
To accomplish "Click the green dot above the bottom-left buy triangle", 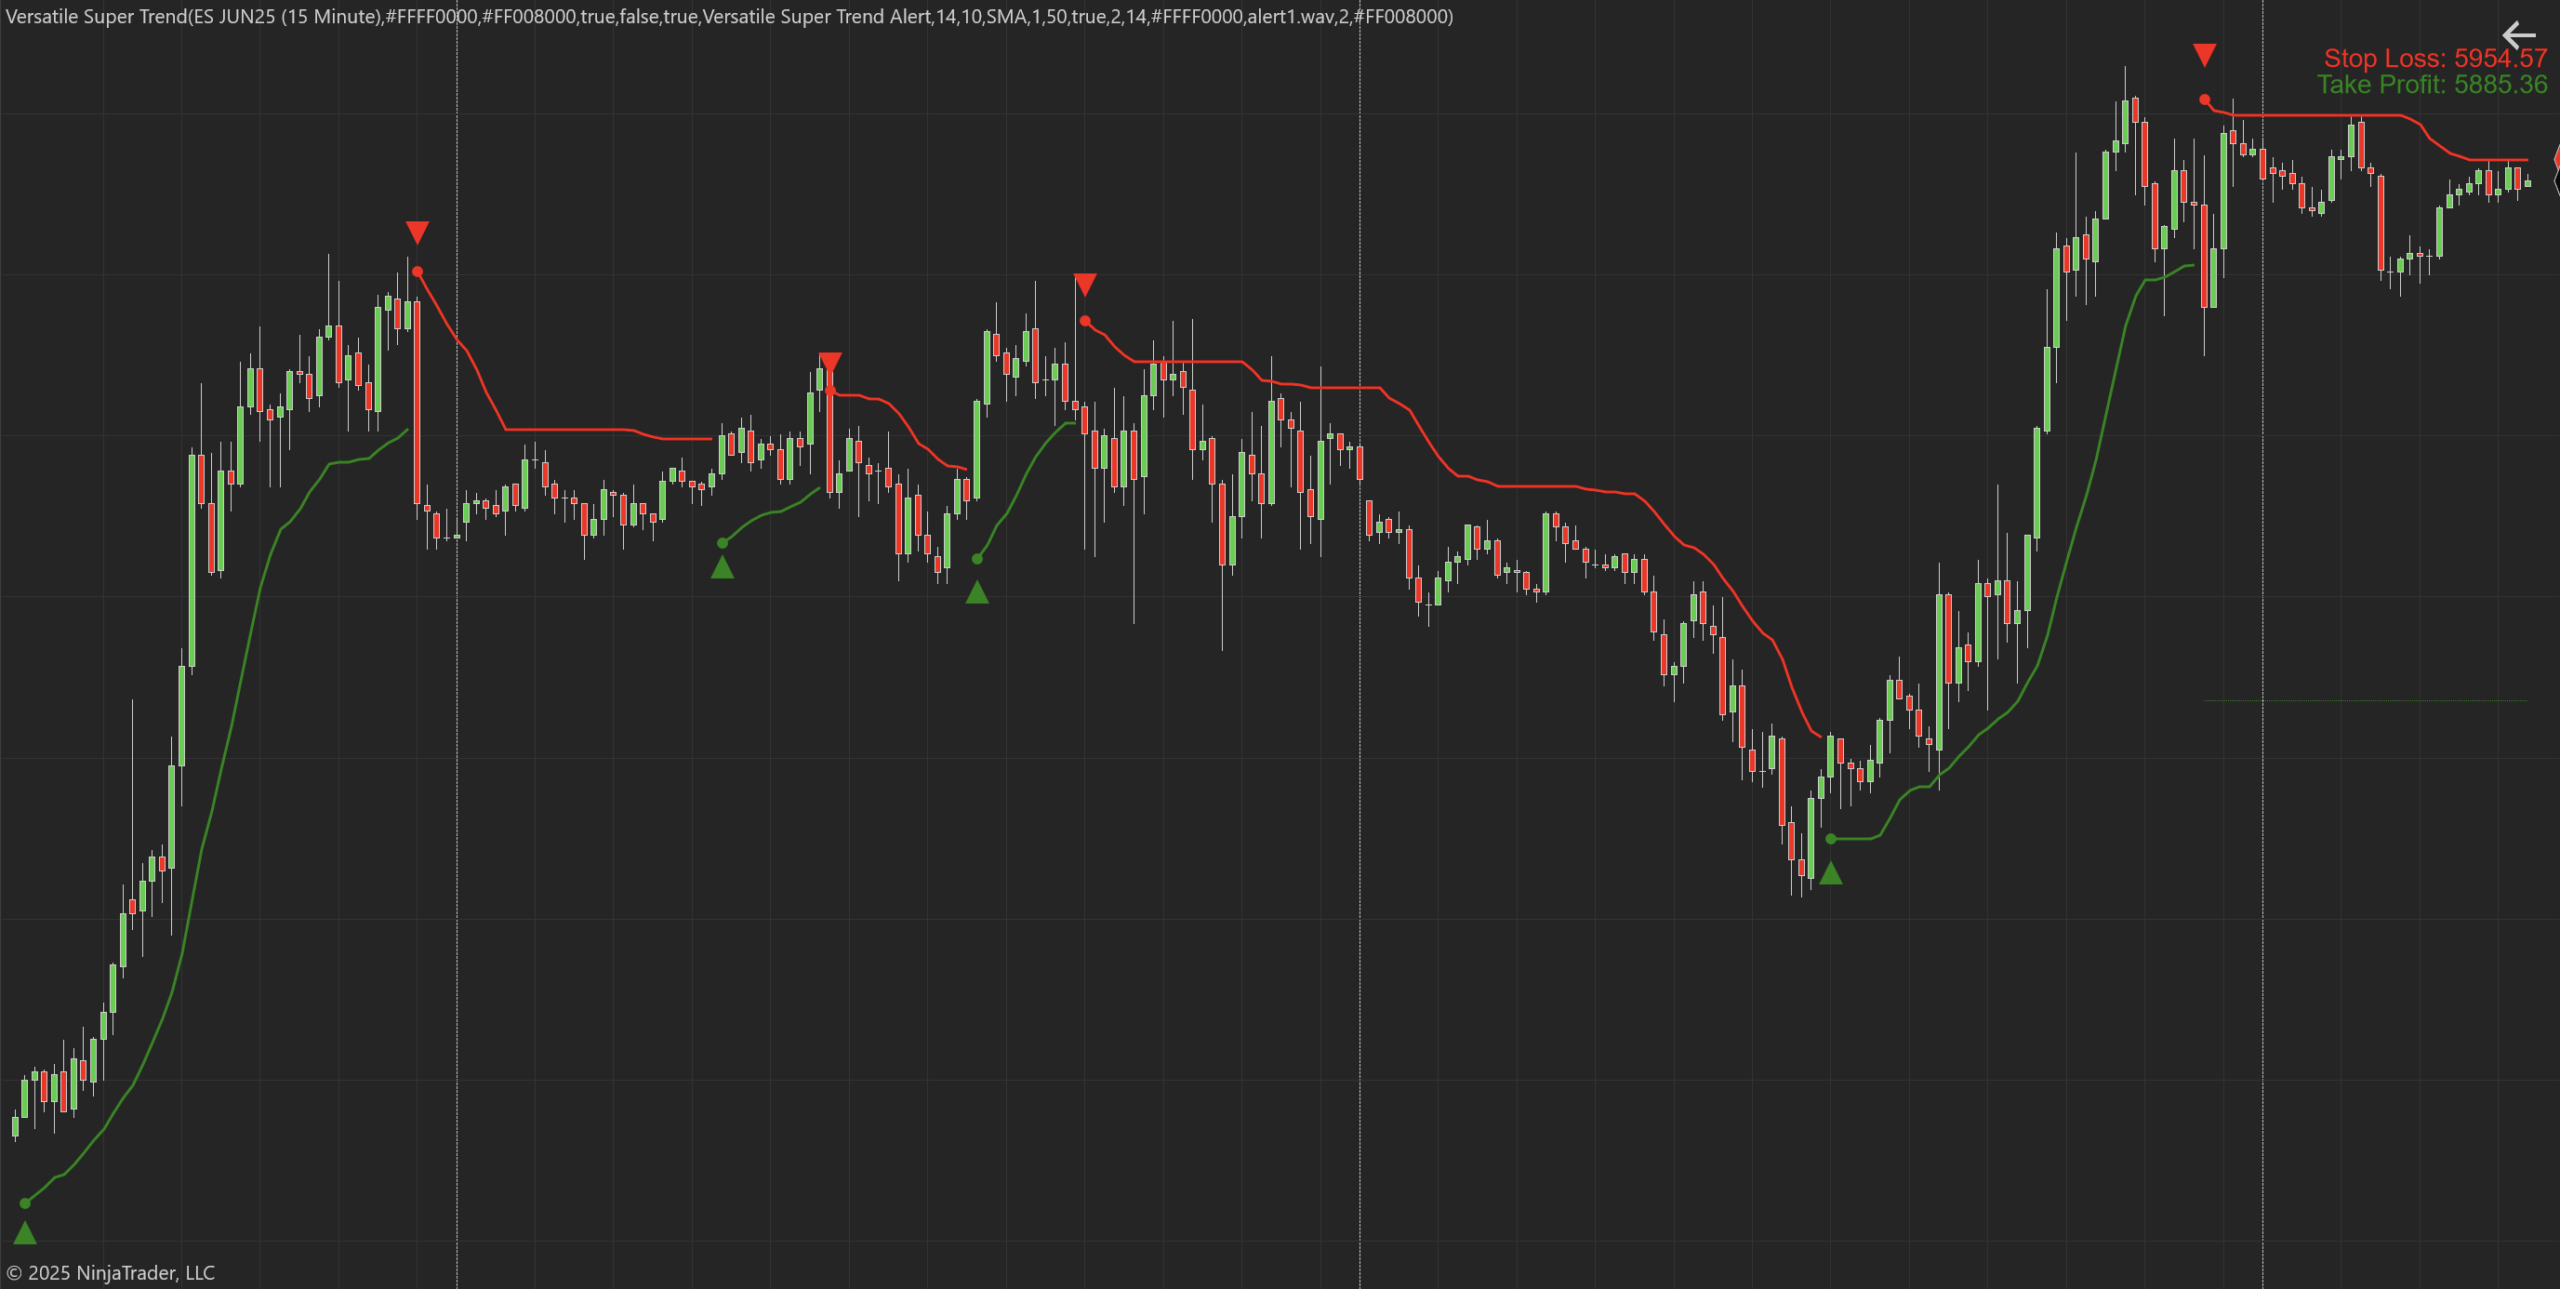I will click(x=25, y=1203).
